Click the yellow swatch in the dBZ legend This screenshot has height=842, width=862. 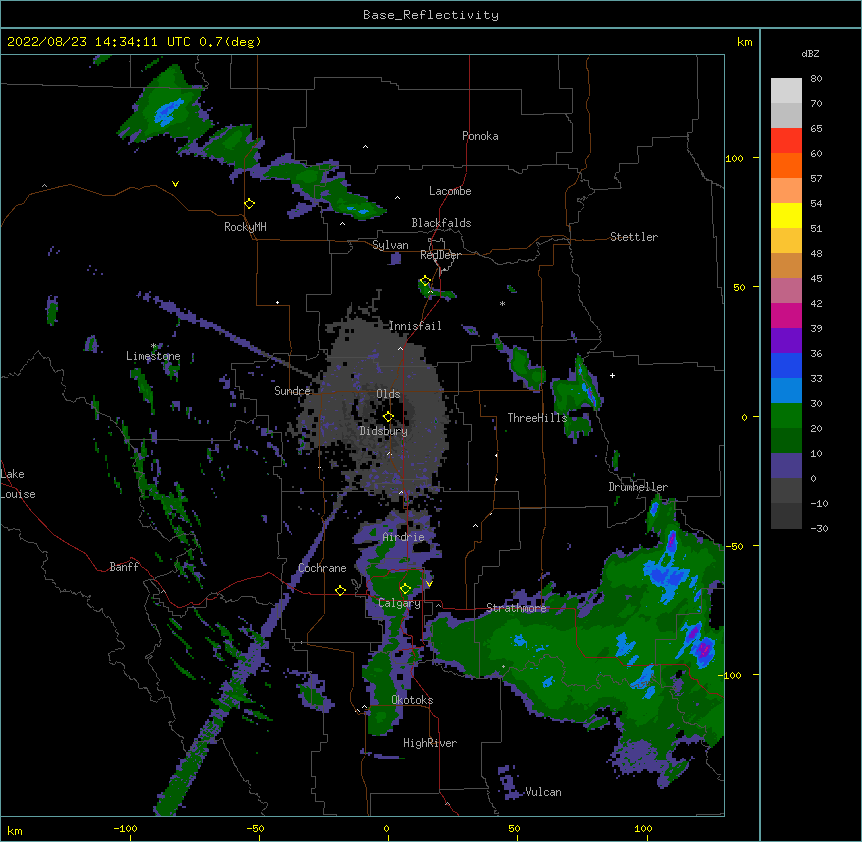pos(786,215)
